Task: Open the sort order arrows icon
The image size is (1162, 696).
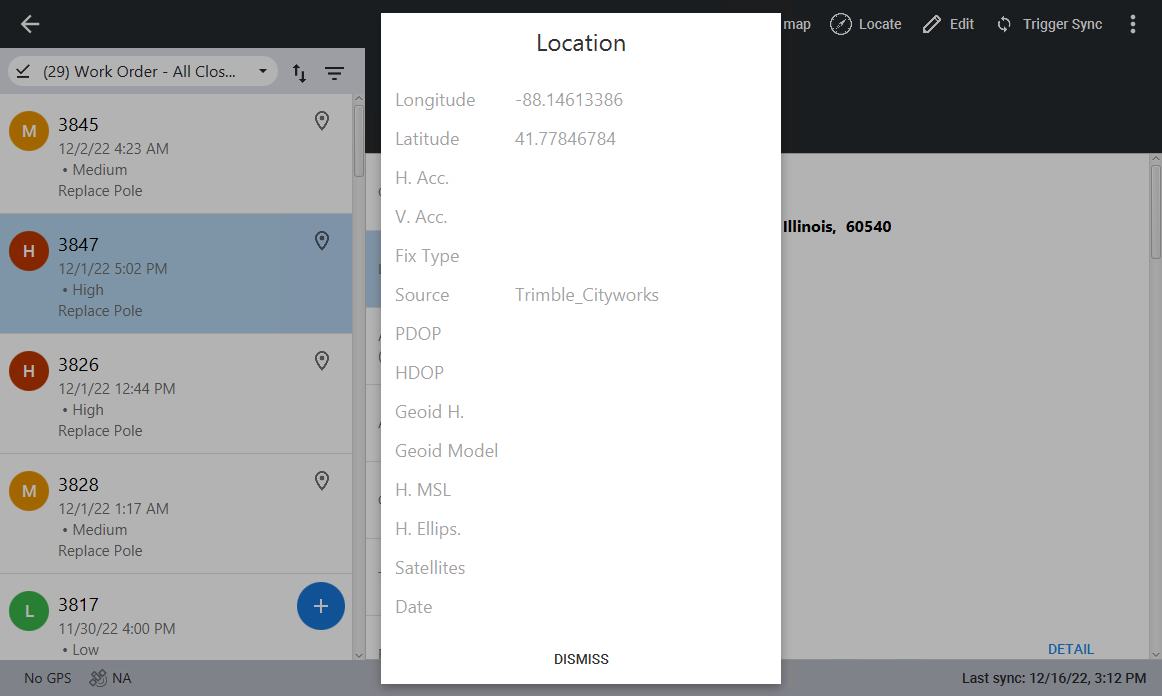Action: coord(299,73)
